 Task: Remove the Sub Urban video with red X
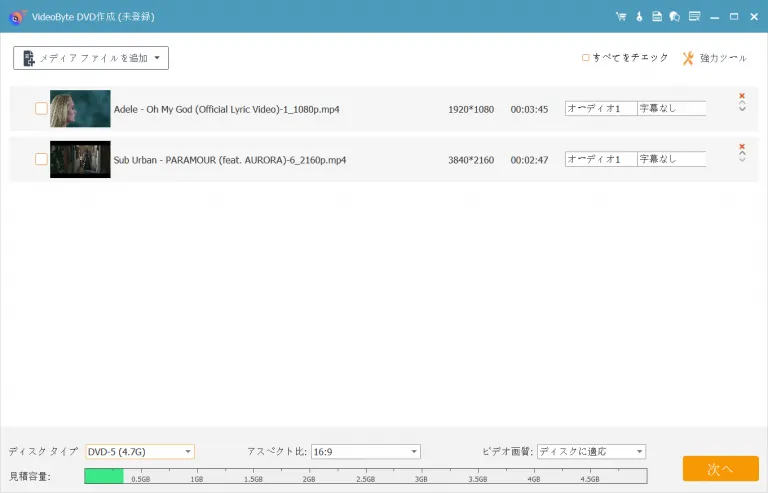(x=742, y=147)
